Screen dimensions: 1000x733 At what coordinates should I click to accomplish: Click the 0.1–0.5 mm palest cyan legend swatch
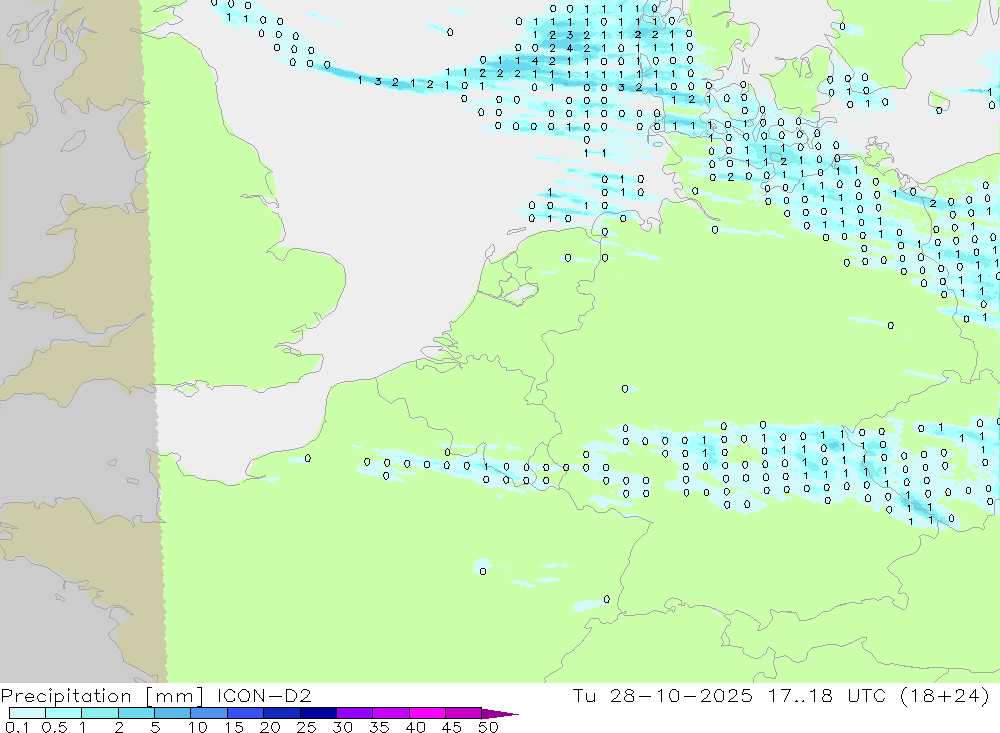point(27,713)
